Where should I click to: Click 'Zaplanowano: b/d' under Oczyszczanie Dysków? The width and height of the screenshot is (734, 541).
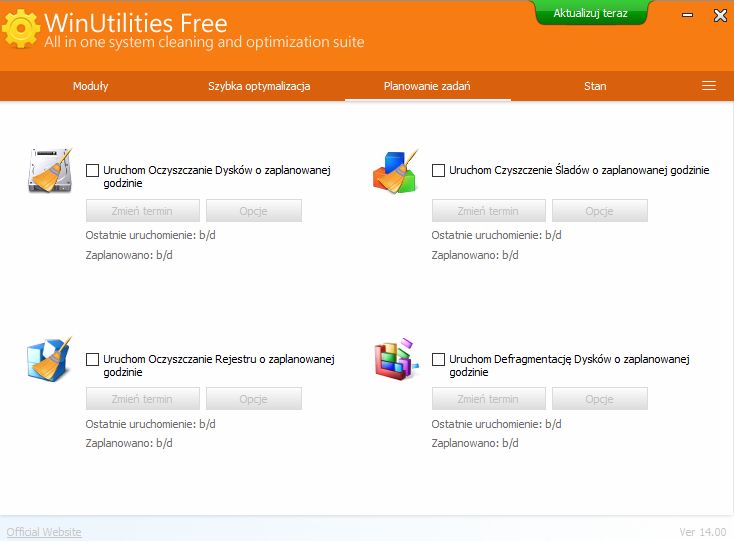[x=129, y=255]
